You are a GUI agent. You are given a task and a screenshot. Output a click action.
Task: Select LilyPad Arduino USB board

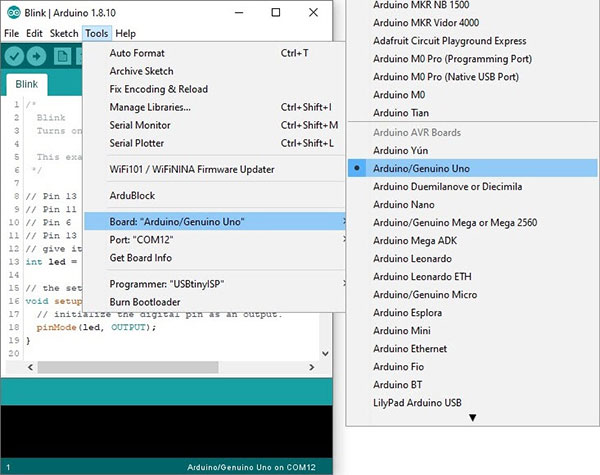473,402
